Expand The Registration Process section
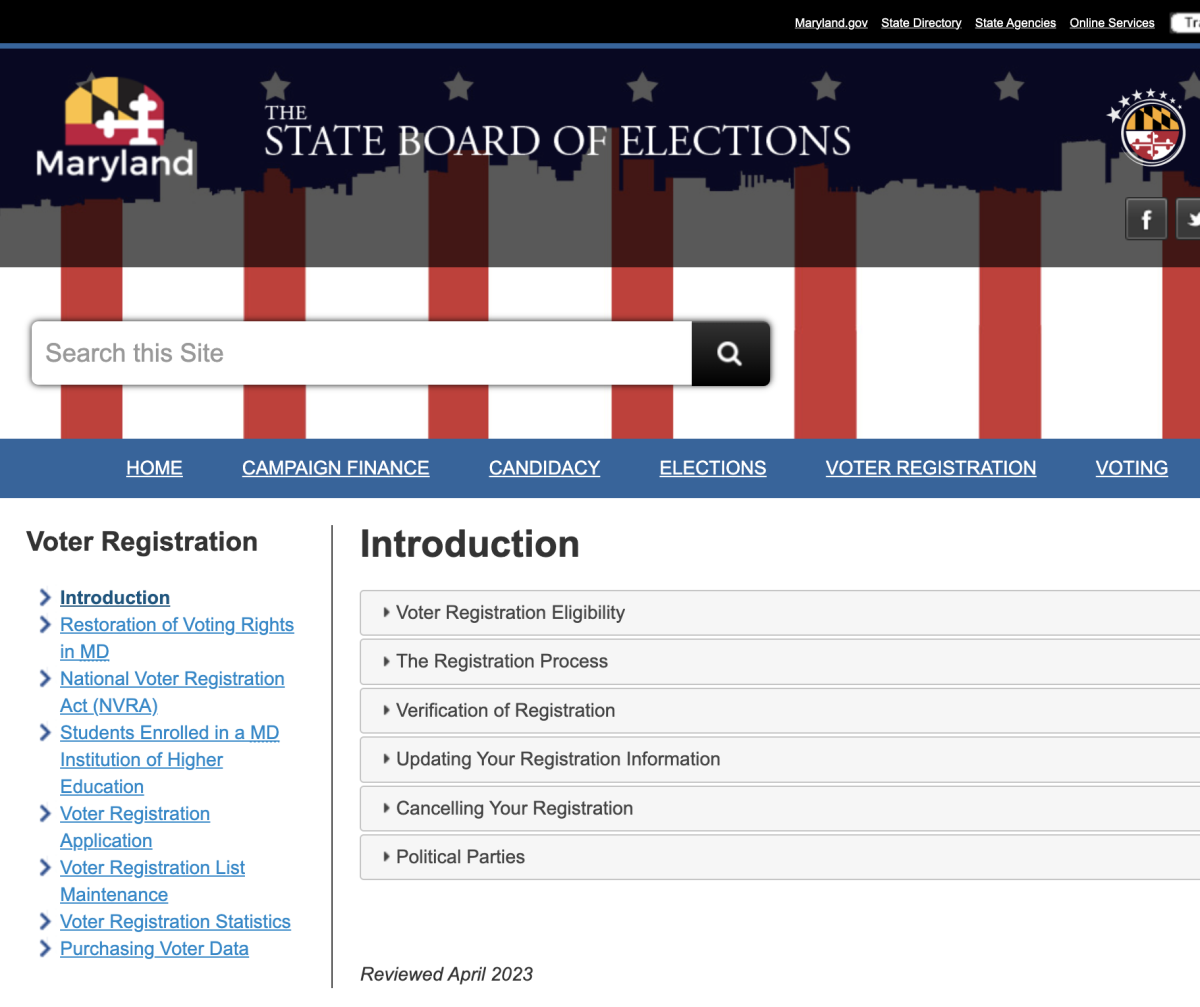Screen dimensions: 1200x1007 [780, 661]
